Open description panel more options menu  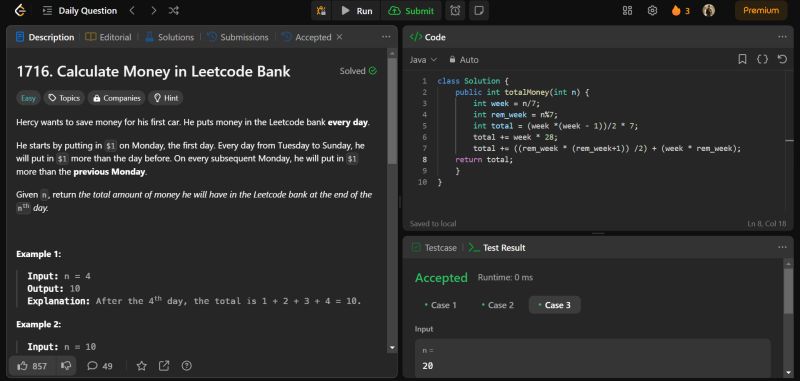tap(386, 37)
